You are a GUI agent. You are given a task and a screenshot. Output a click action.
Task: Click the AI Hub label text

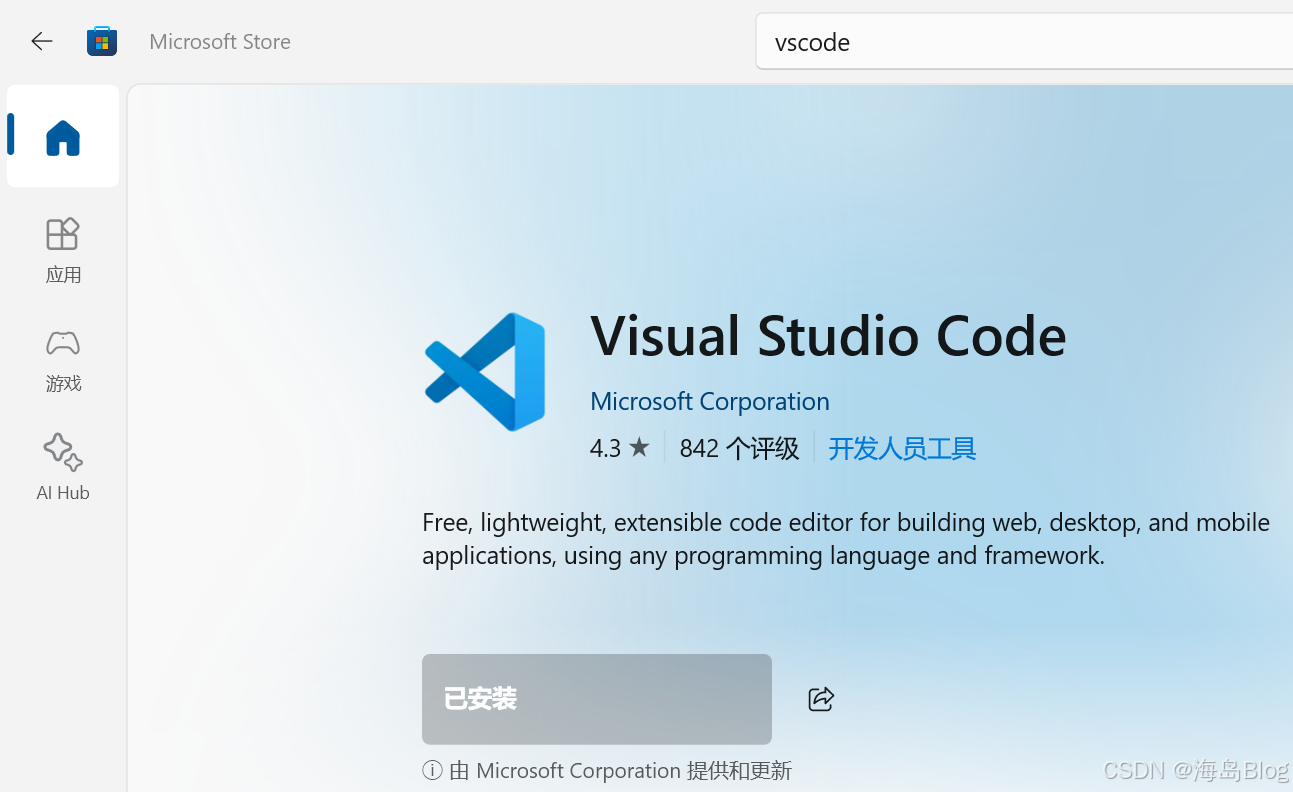click(62, 492)
